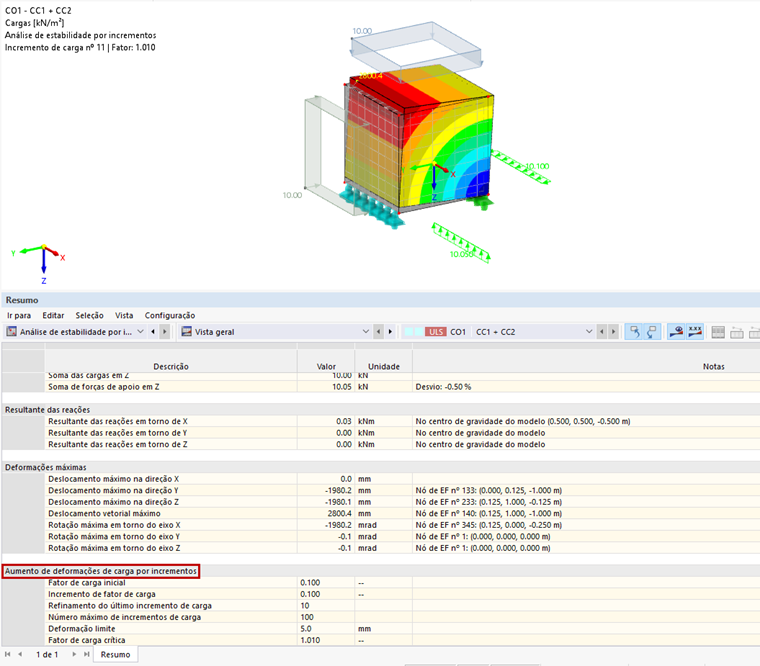The height and width of the screenshot is (666, 760).
Task: Open the Seleção menu
Action: (x=90, y=316)
